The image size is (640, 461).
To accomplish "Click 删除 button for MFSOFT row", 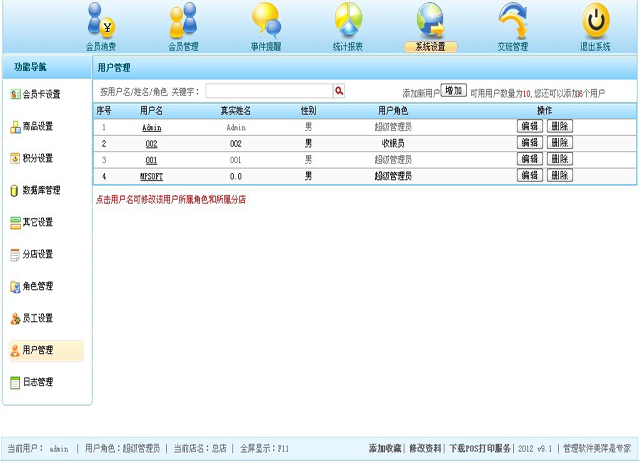I will click(x=560, y=176).
